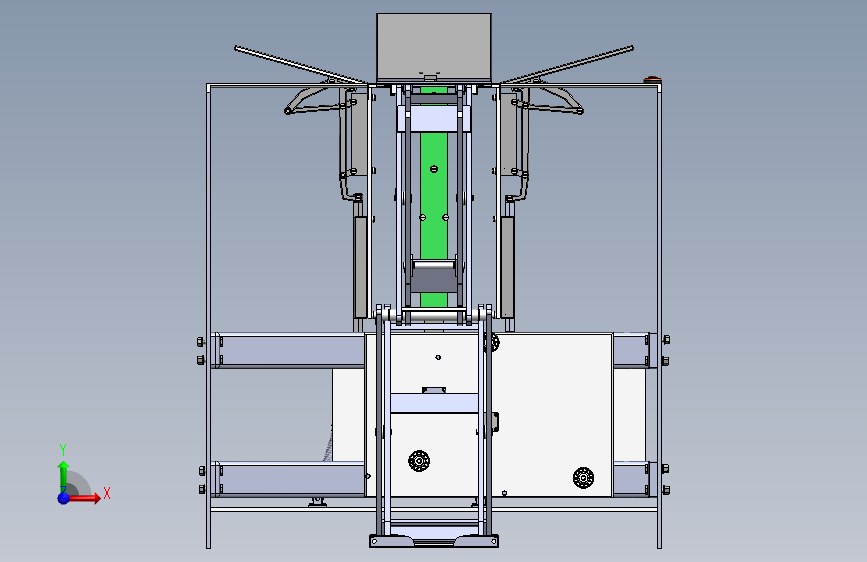
Task: Select the base foot plate at the bottom
Action: (x=434, y=541)
